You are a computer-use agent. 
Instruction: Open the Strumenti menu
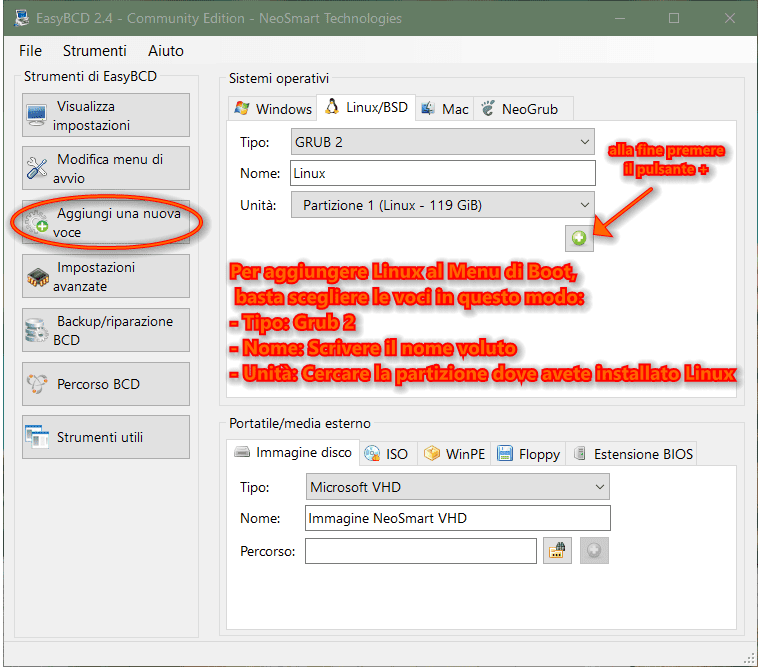(94, 51)
